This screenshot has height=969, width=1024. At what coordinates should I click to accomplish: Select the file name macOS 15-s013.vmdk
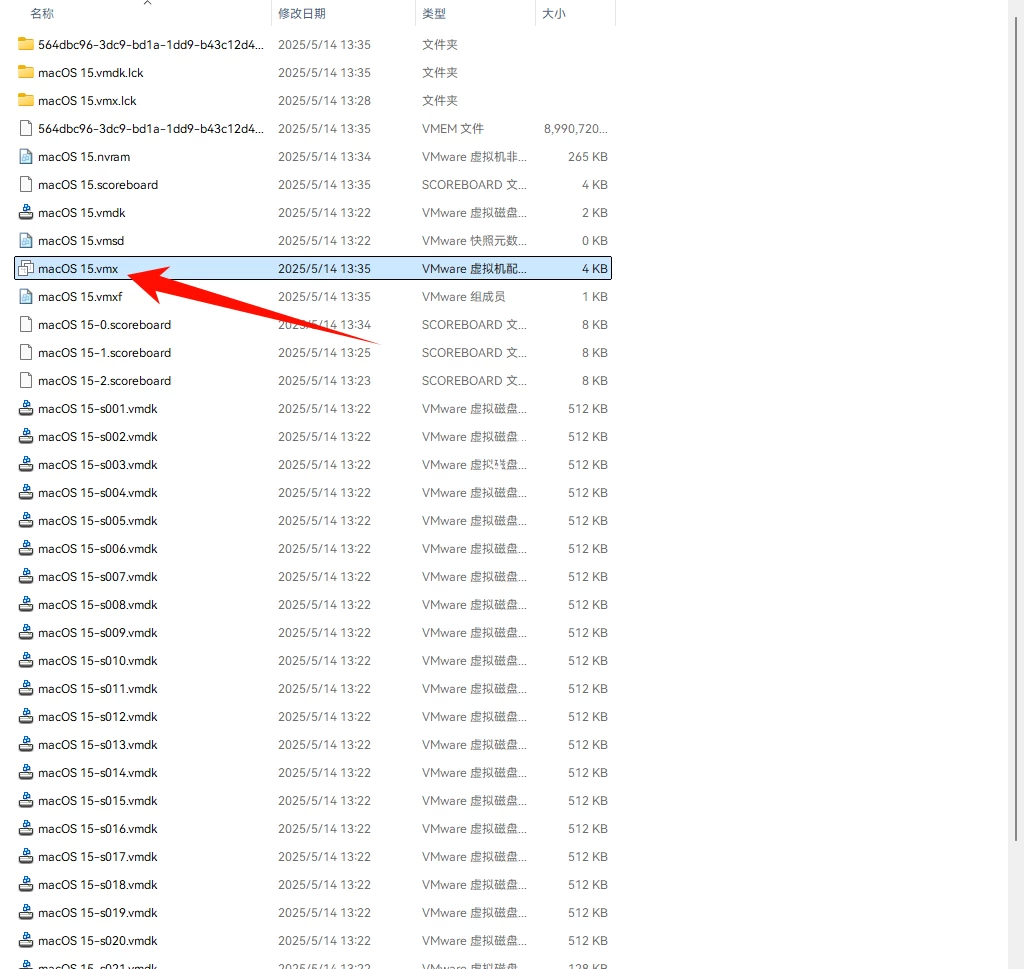(x=97, y=745)
